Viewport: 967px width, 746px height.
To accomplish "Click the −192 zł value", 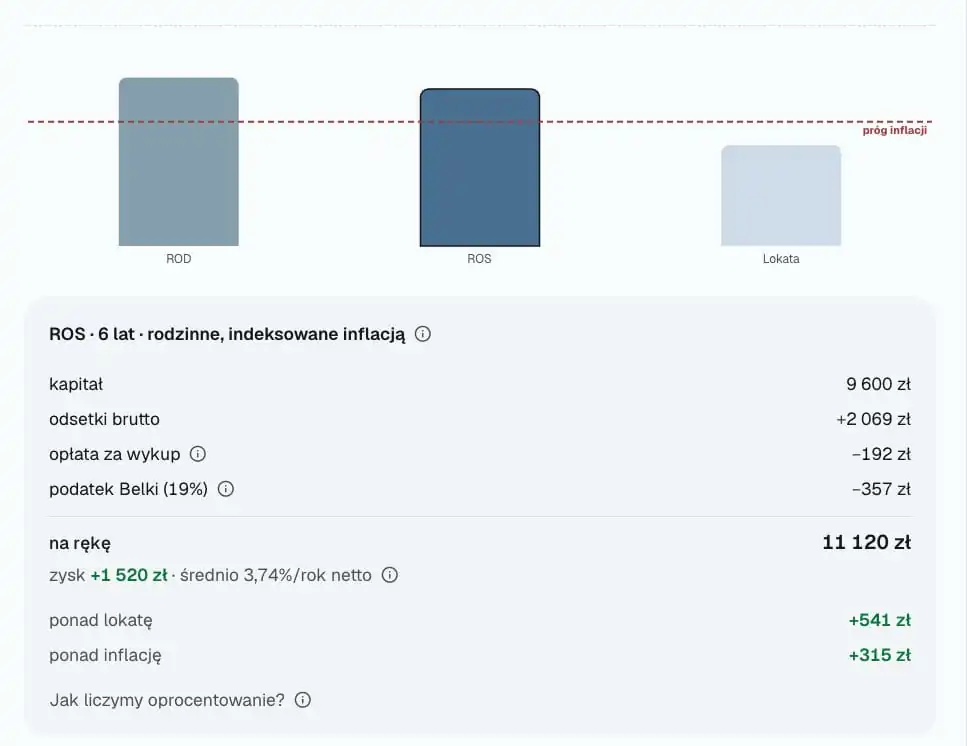I will click(x=881, y=454).
